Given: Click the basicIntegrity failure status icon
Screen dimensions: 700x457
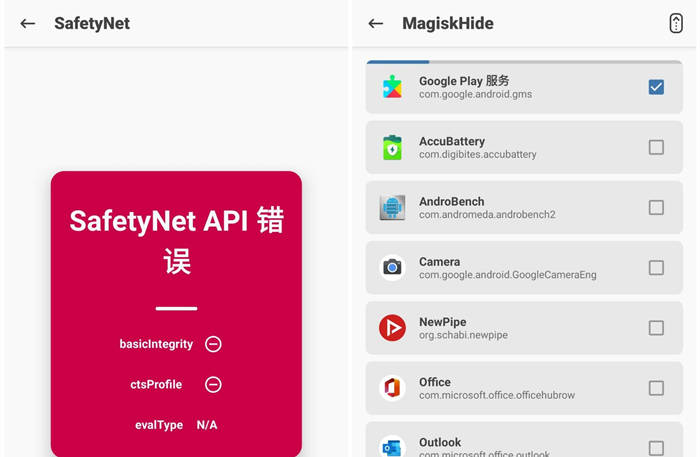Looking at the screenshot, I should [213, 344].
